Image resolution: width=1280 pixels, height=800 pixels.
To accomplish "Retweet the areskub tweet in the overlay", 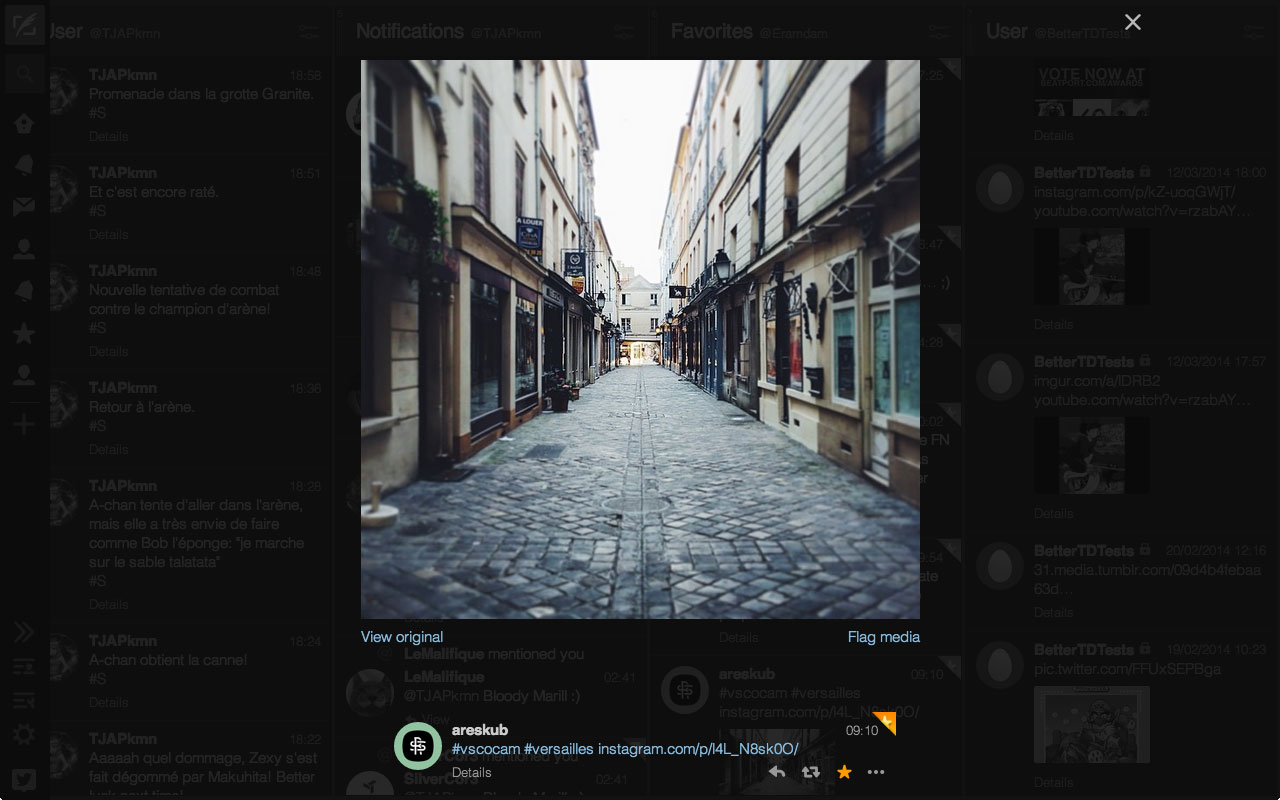I will (x=811, y=772).
